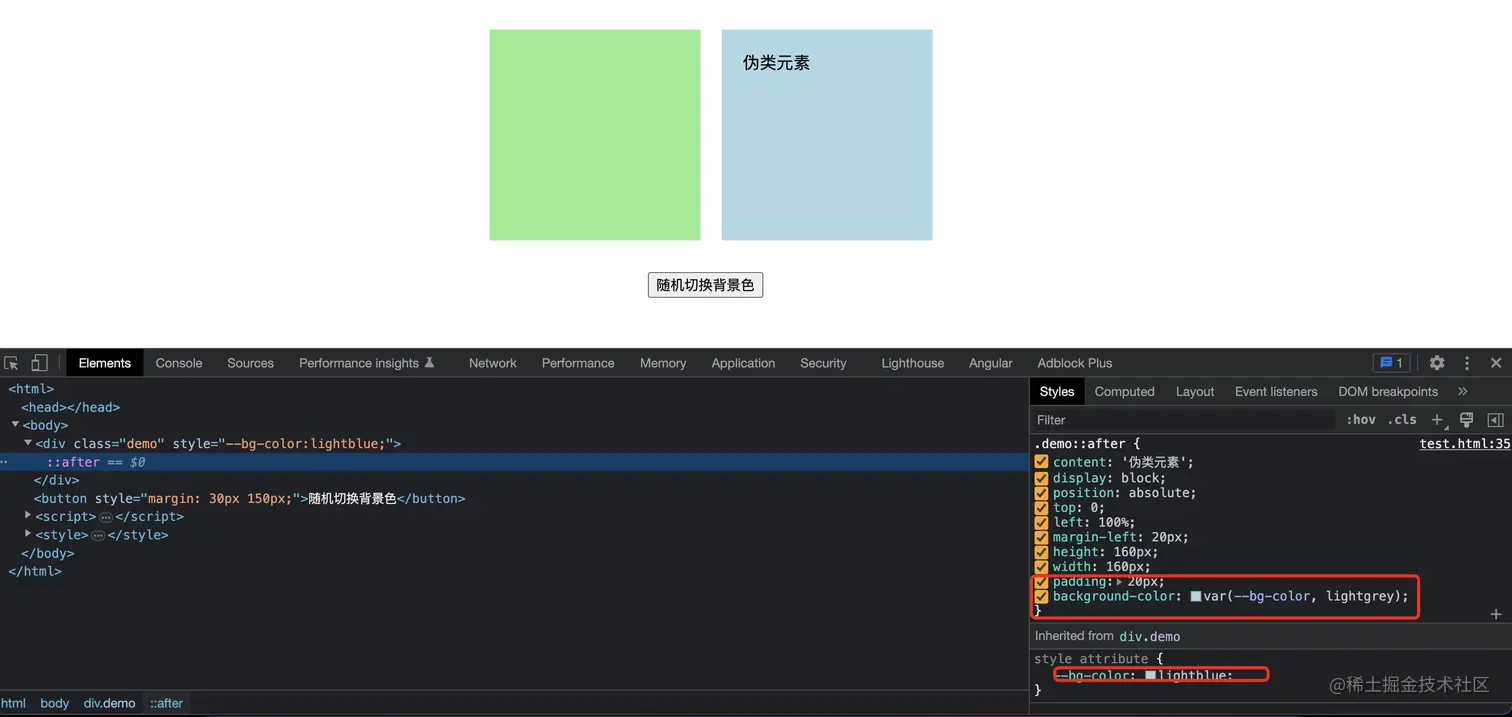1512x717 pixels.
Task: Insert style rule below .demo::after block
Action: tap(1496, 614)
